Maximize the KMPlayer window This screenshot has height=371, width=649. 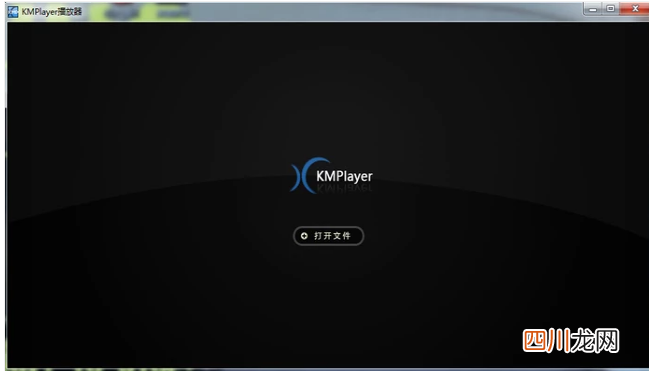click(611, 9)
